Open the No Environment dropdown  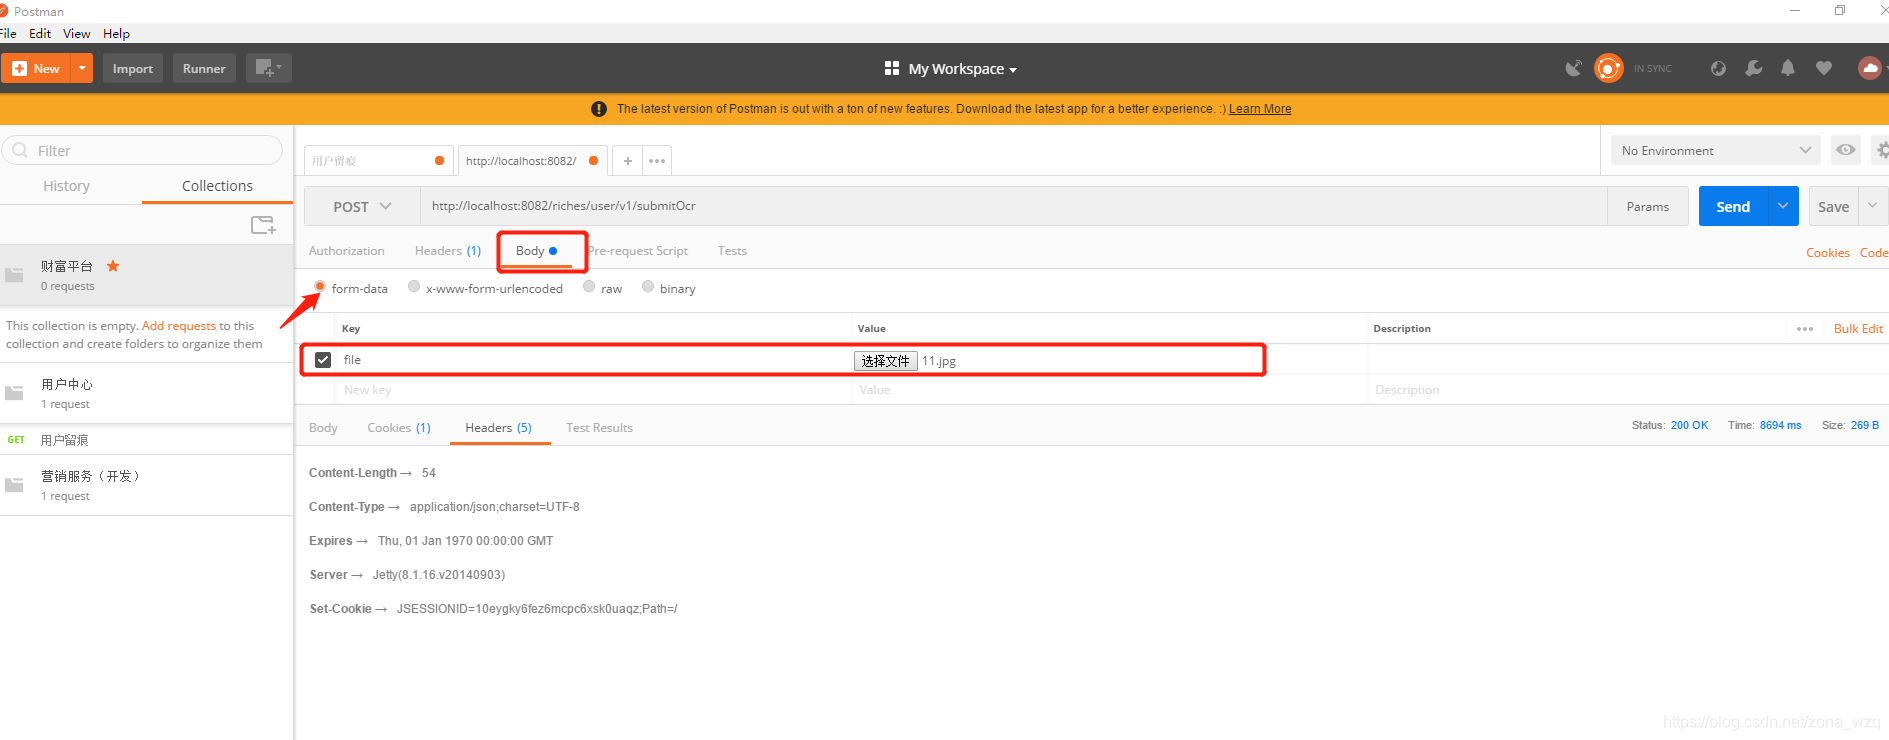[x=1716, y=150]
